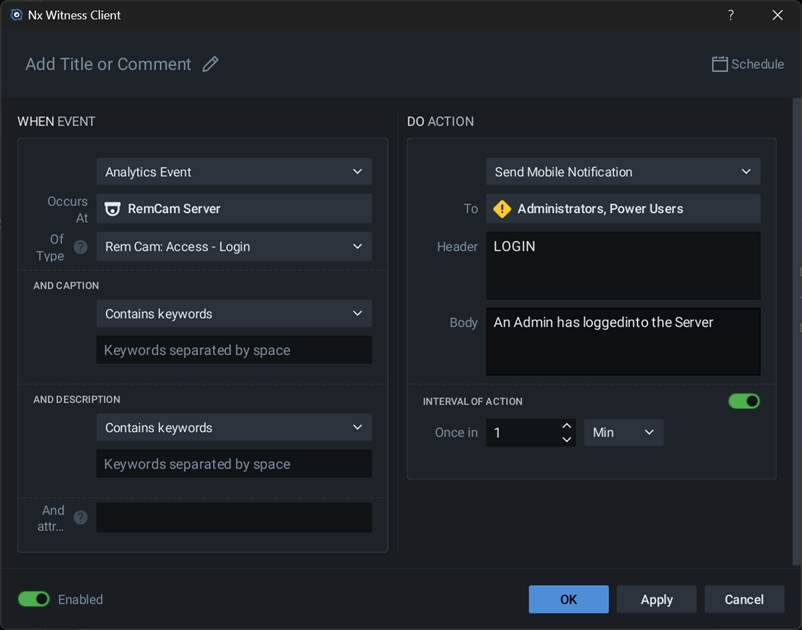Screen dimensions: 802x630
Task: Open the Send Mobile Notification dropdown
Action: point(623,172)
